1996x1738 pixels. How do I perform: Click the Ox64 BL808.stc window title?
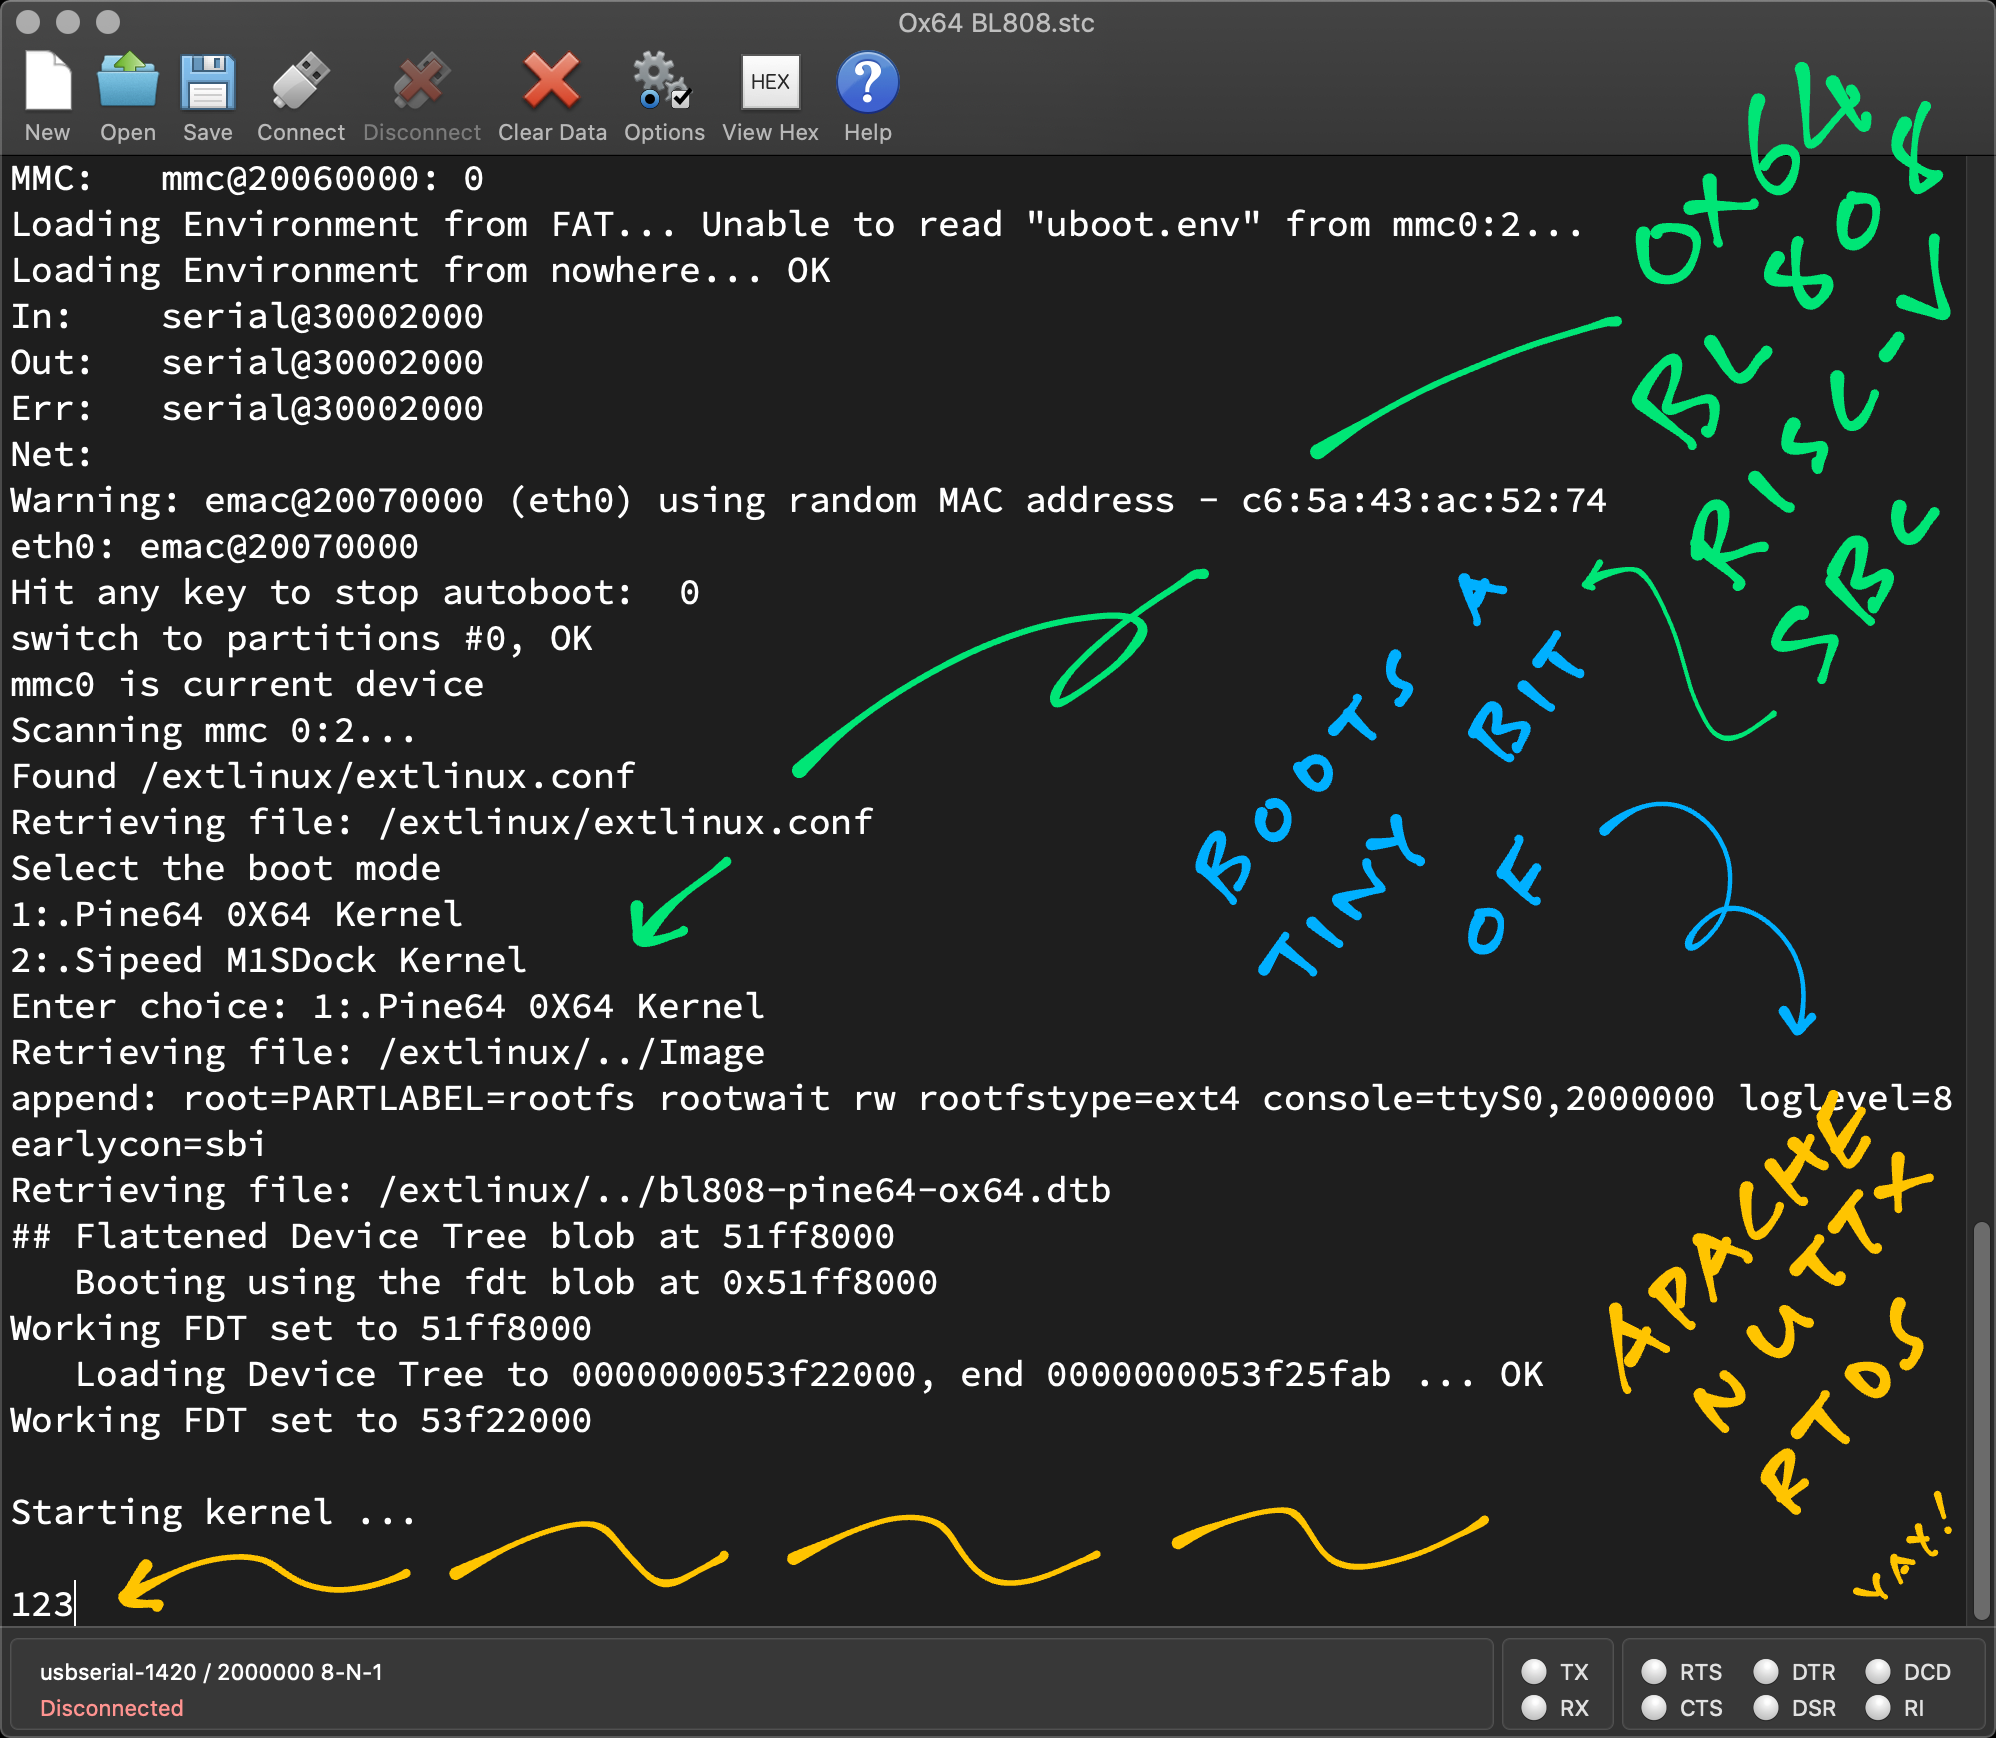(x=996, y=22)
